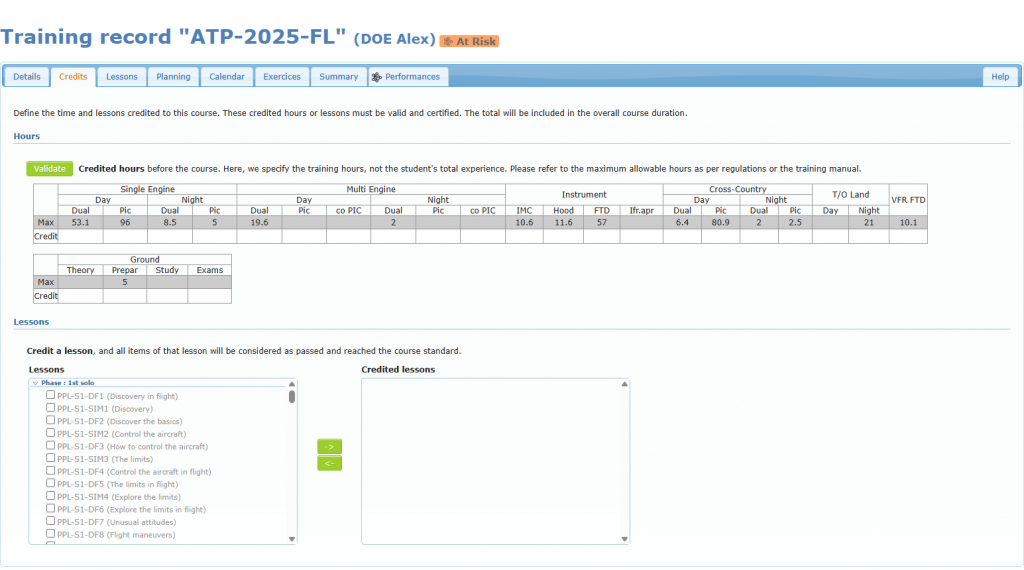The width and height of the screenshot is (1024, 570).
Task: Open the Help button
Action: click(1000, 76)
